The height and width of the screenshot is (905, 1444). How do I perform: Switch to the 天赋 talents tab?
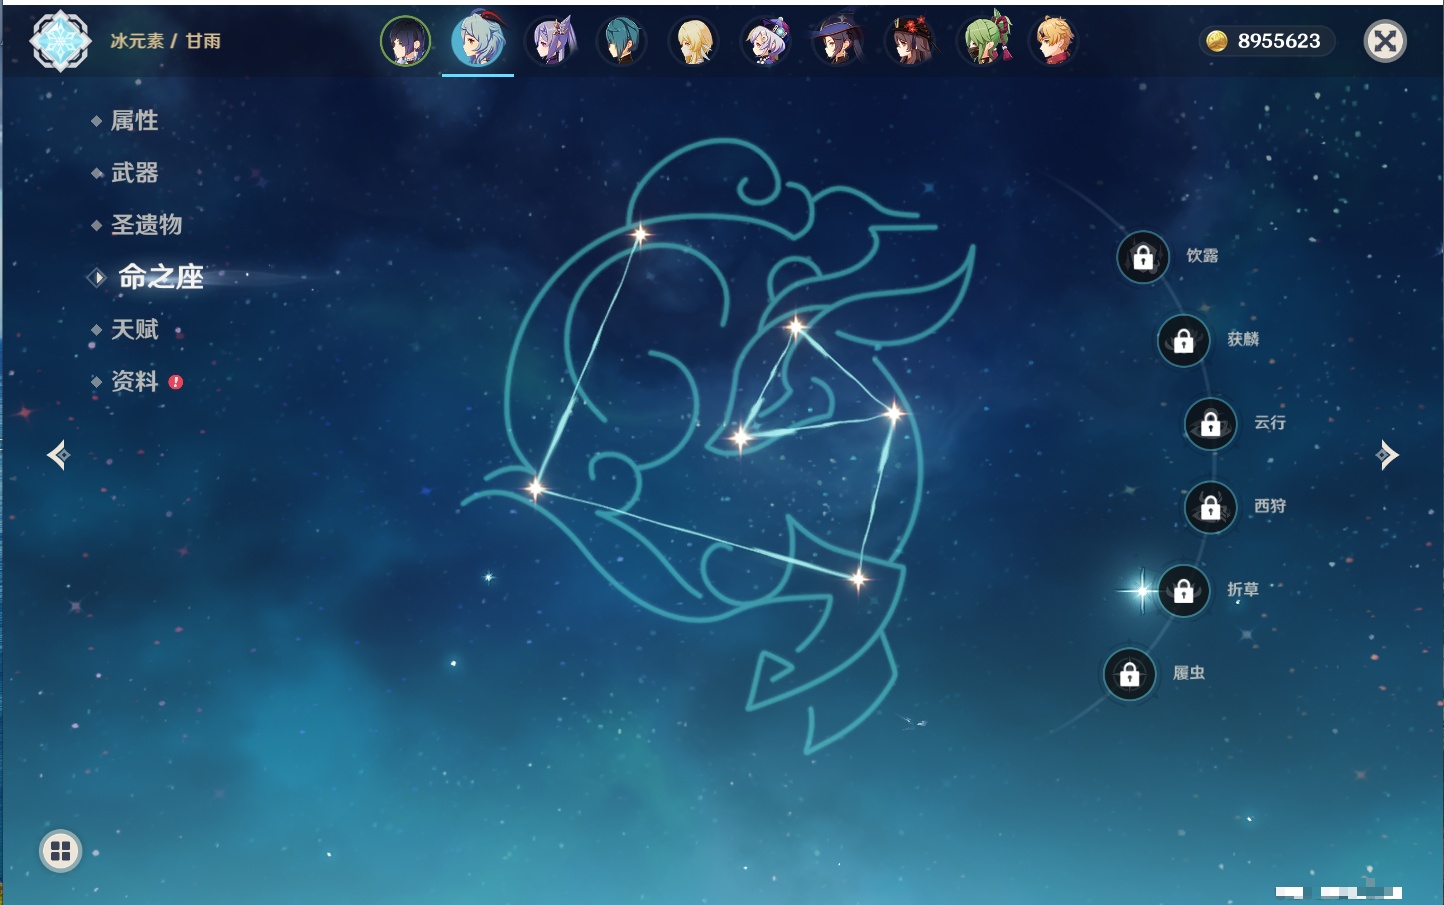(134, 330)
